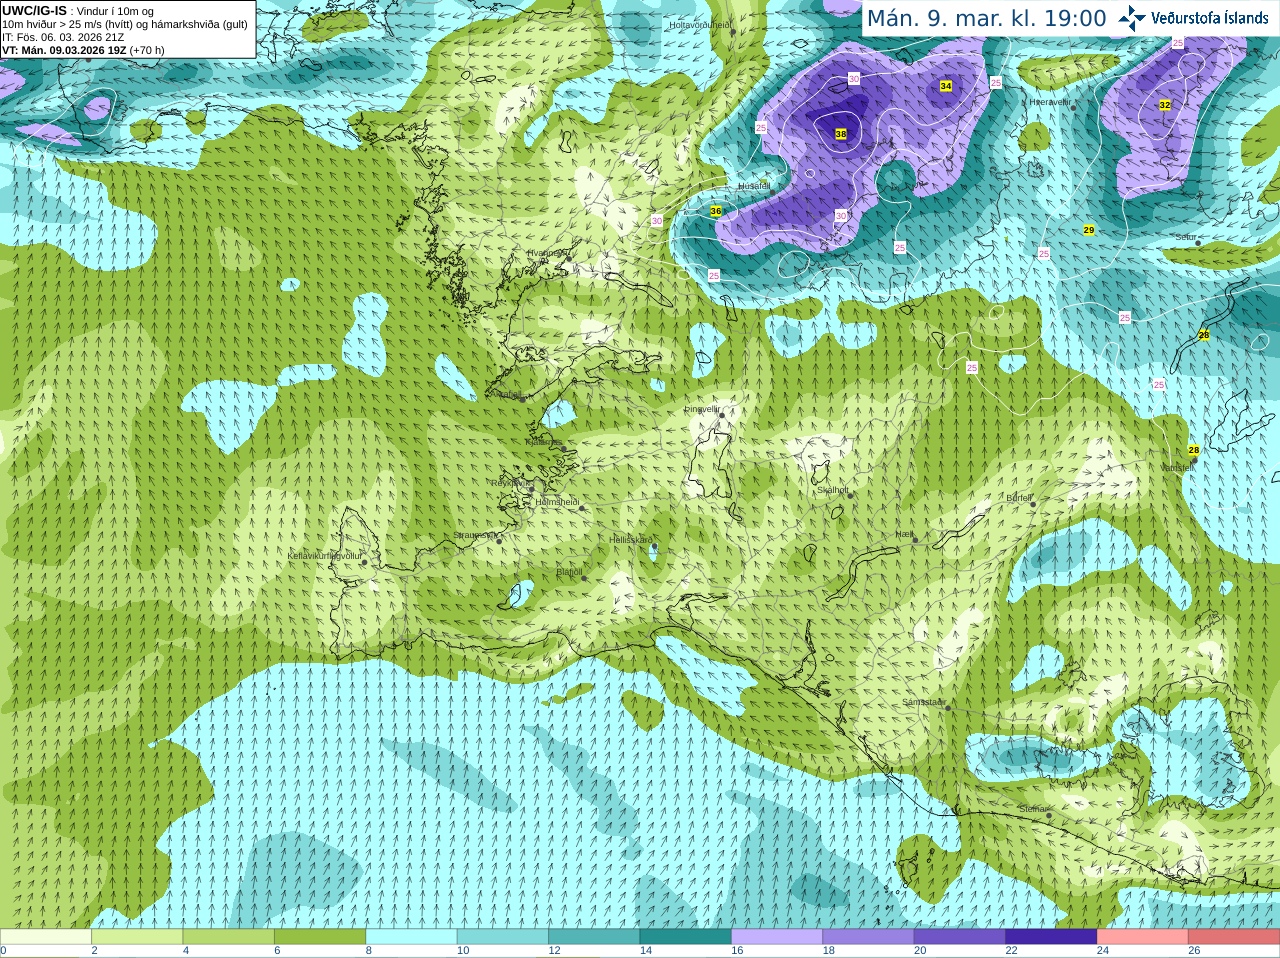Pick the 22–24 m/s dark indigo legend swatch

[x=1051, y=937]
